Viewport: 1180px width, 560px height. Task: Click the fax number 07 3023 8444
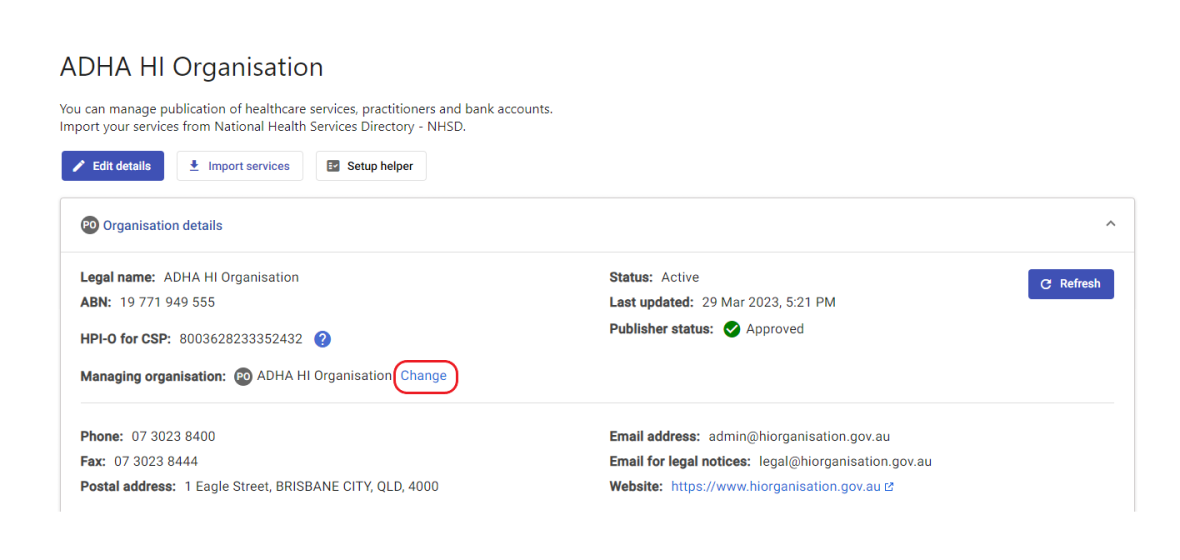(157, 461)
